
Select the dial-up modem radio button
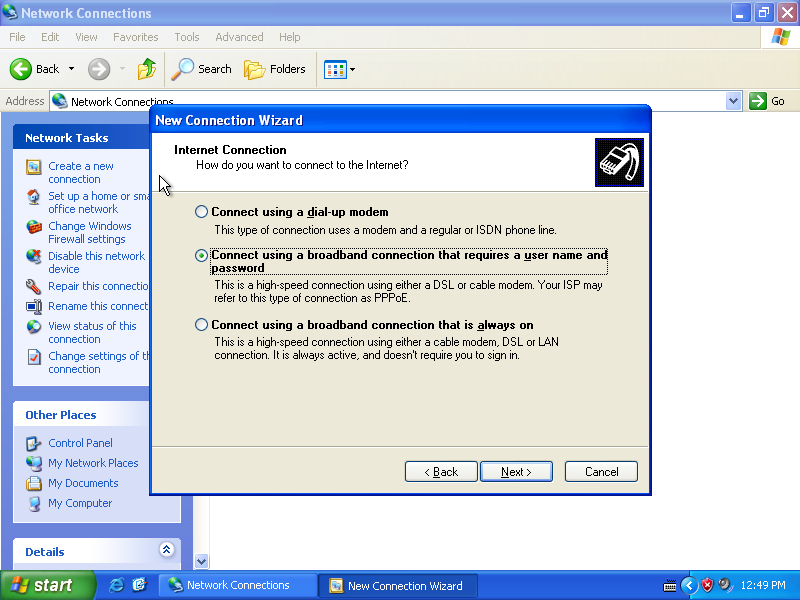point(202,212)
